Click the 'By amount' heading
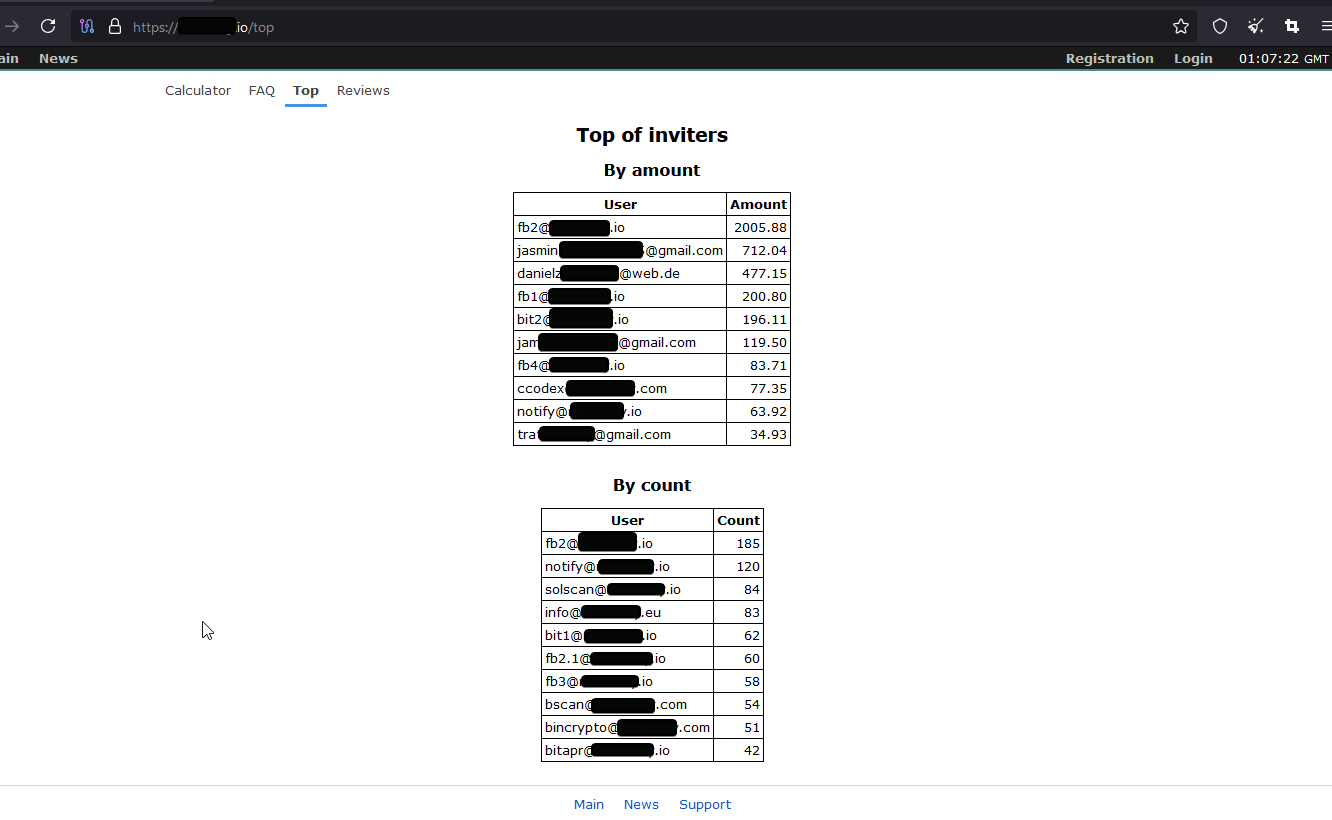Viewport: 1332px width, 820px height. coord(652,170)
